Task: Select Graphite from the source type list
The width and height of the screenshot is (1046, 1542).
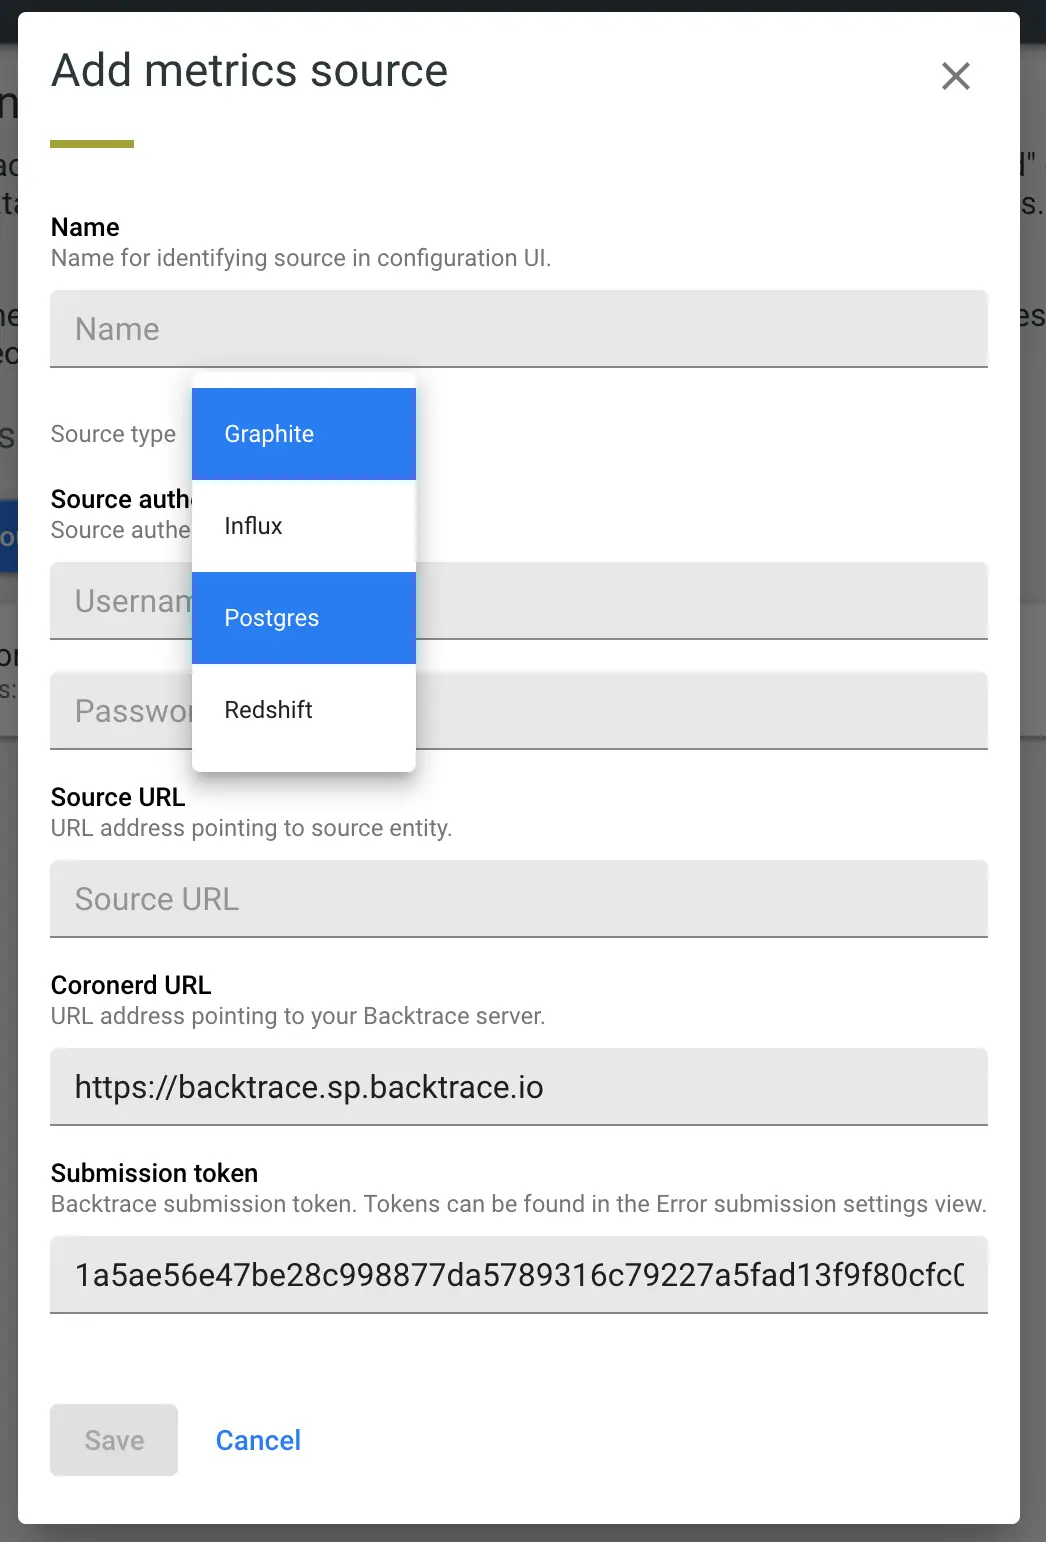Action: point(303,434)
